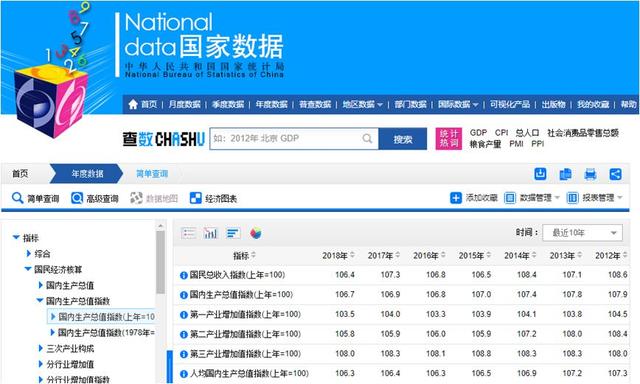Click the National data cube logo
Screen dimensions: 640x384
[51, 102]
